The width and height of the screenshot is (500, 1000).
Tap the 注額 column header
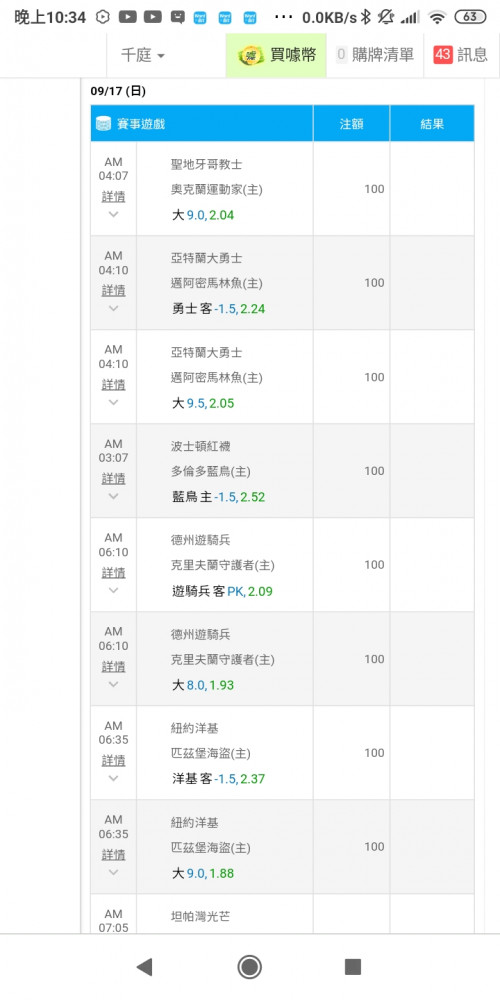click(x=351, y=124)
